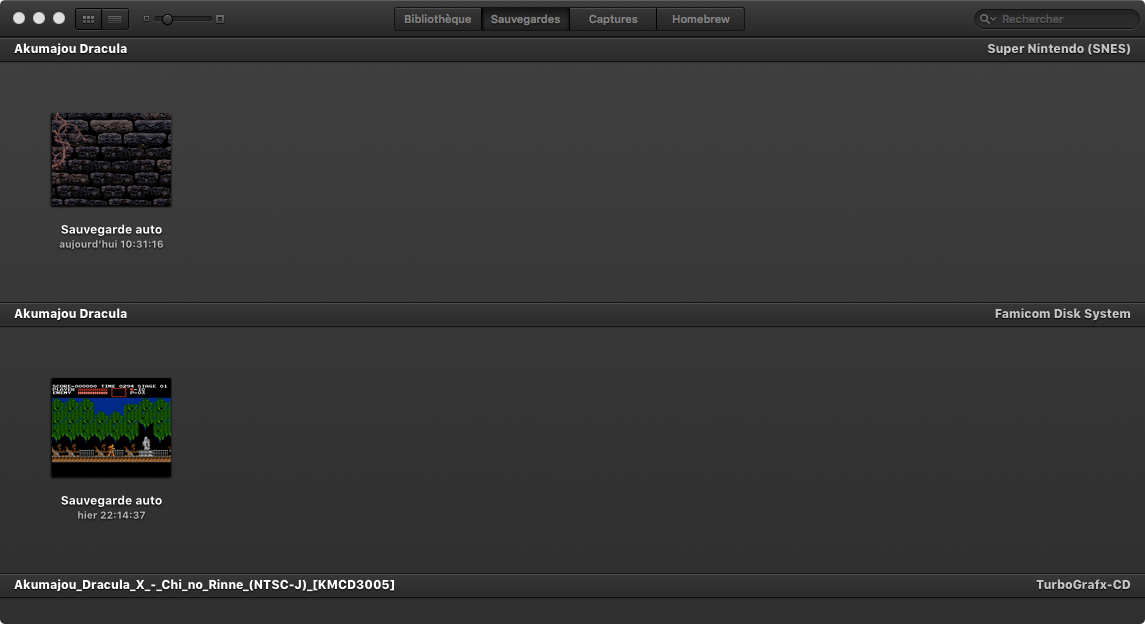Viewport: 1145px width, 624px height.
Task: Select the Sauvegardes tab
Action: pyautogui.click(x=525, y=19)
